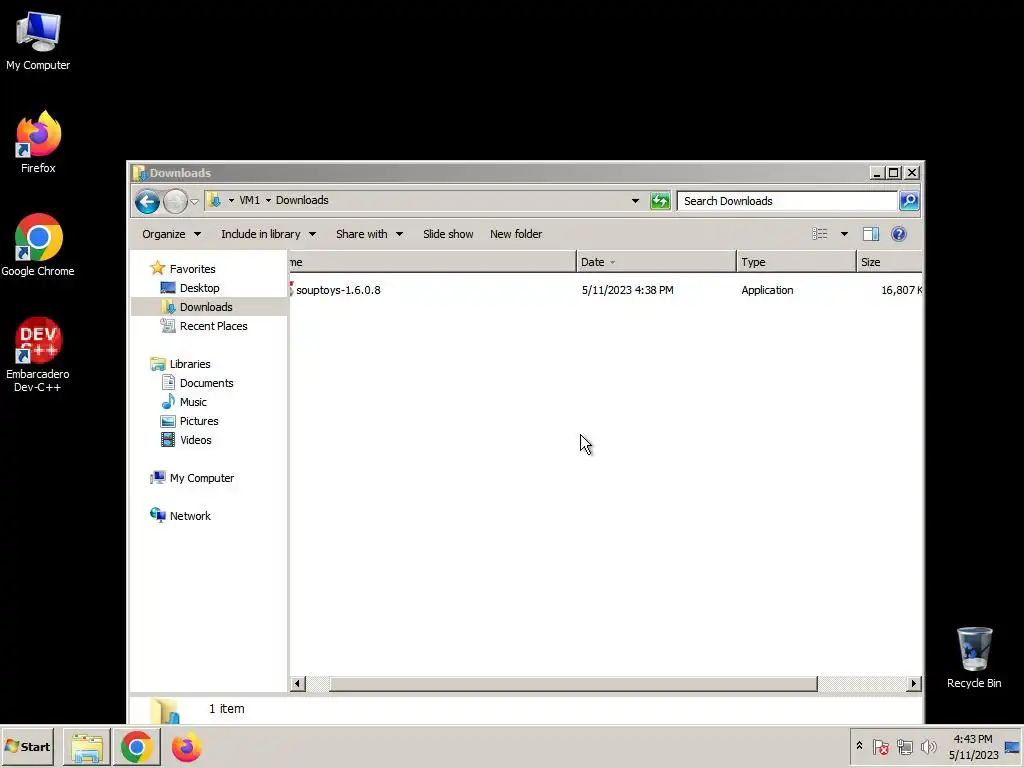The height and width of the screenshot is (768, 1024).
Task: Open Include in library menu
Action: point(268,234)
